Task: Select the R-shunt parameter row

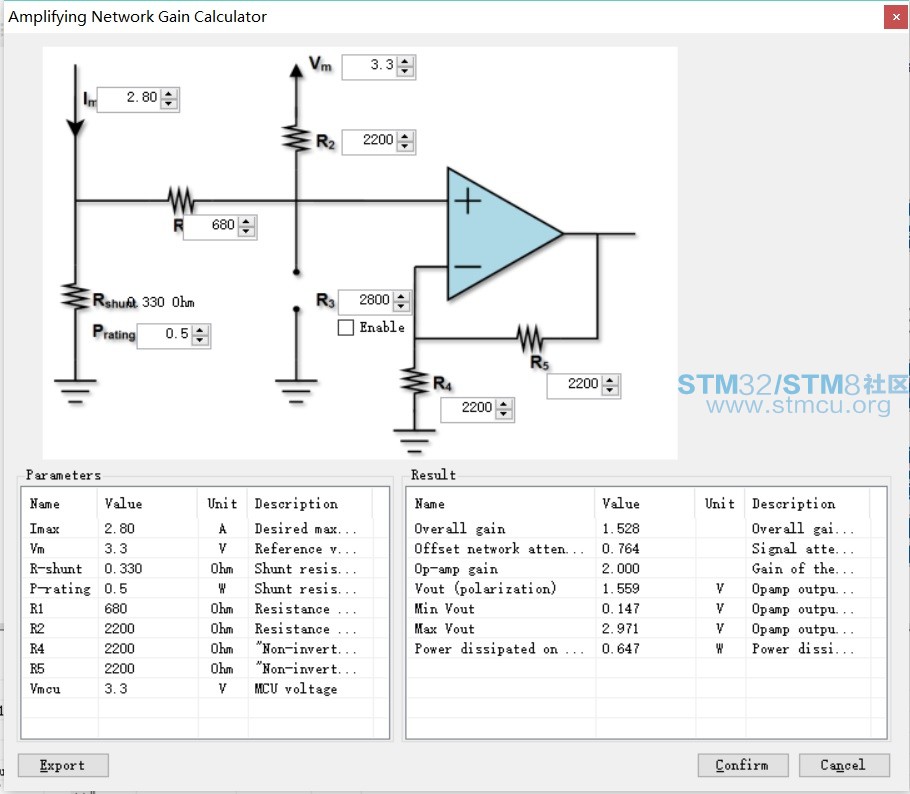Action: pos(205,568)
